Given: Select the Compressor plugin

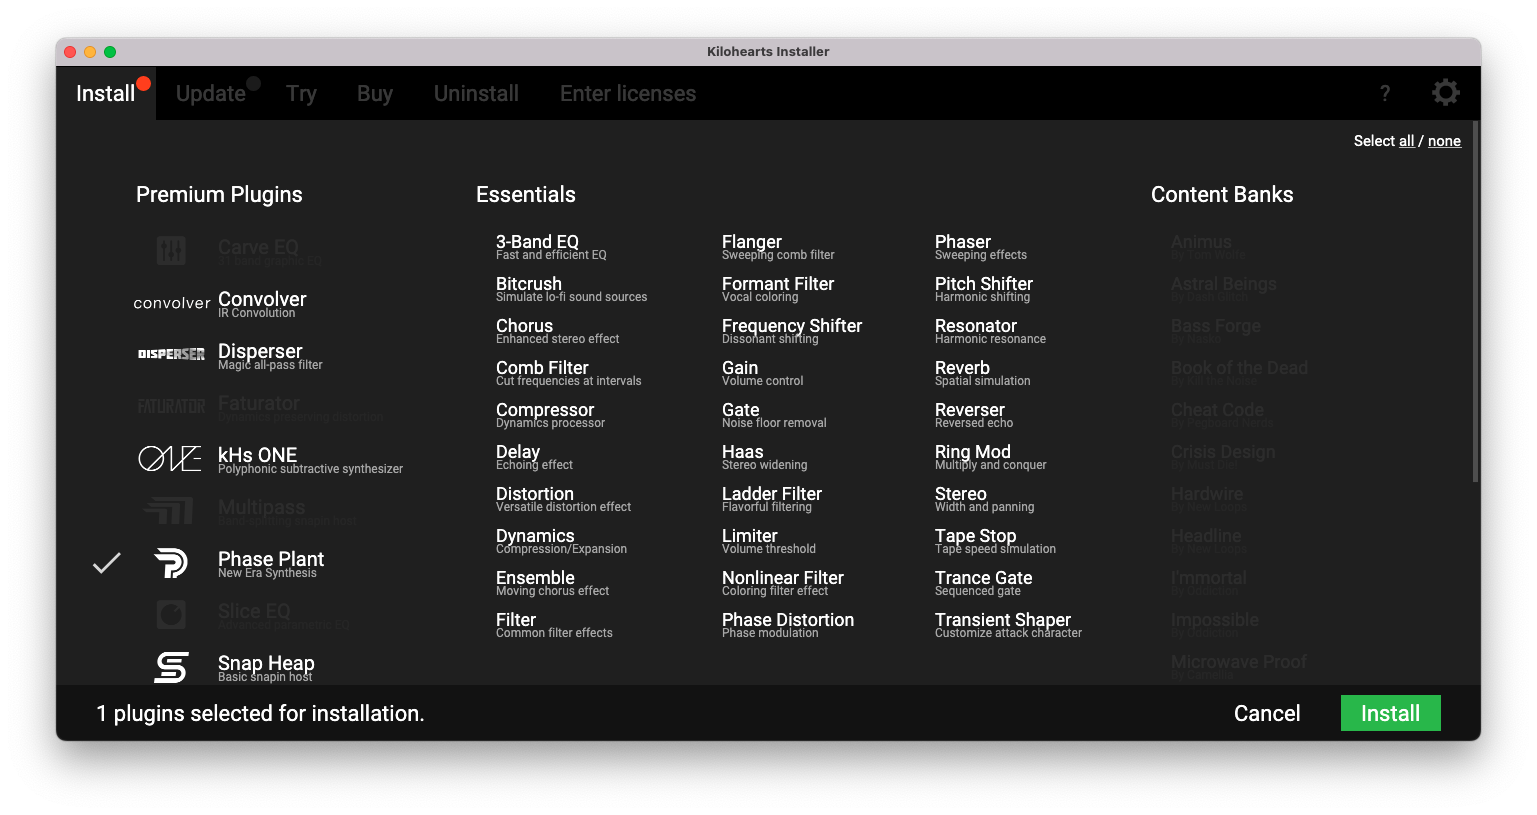Looking at the screenshot, I should click(x=550, y=415).
